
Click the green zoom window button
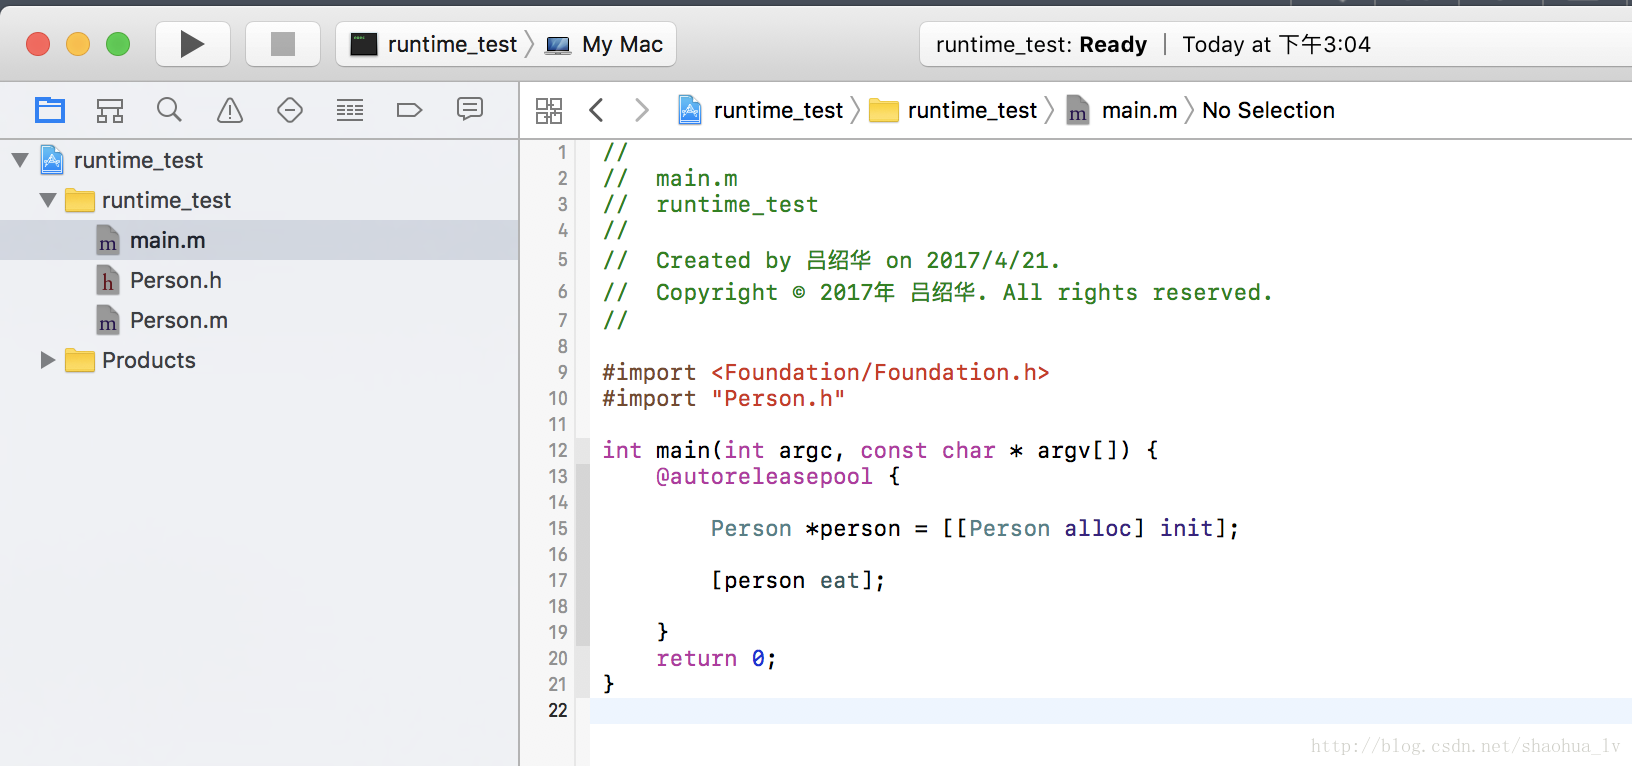118,44
